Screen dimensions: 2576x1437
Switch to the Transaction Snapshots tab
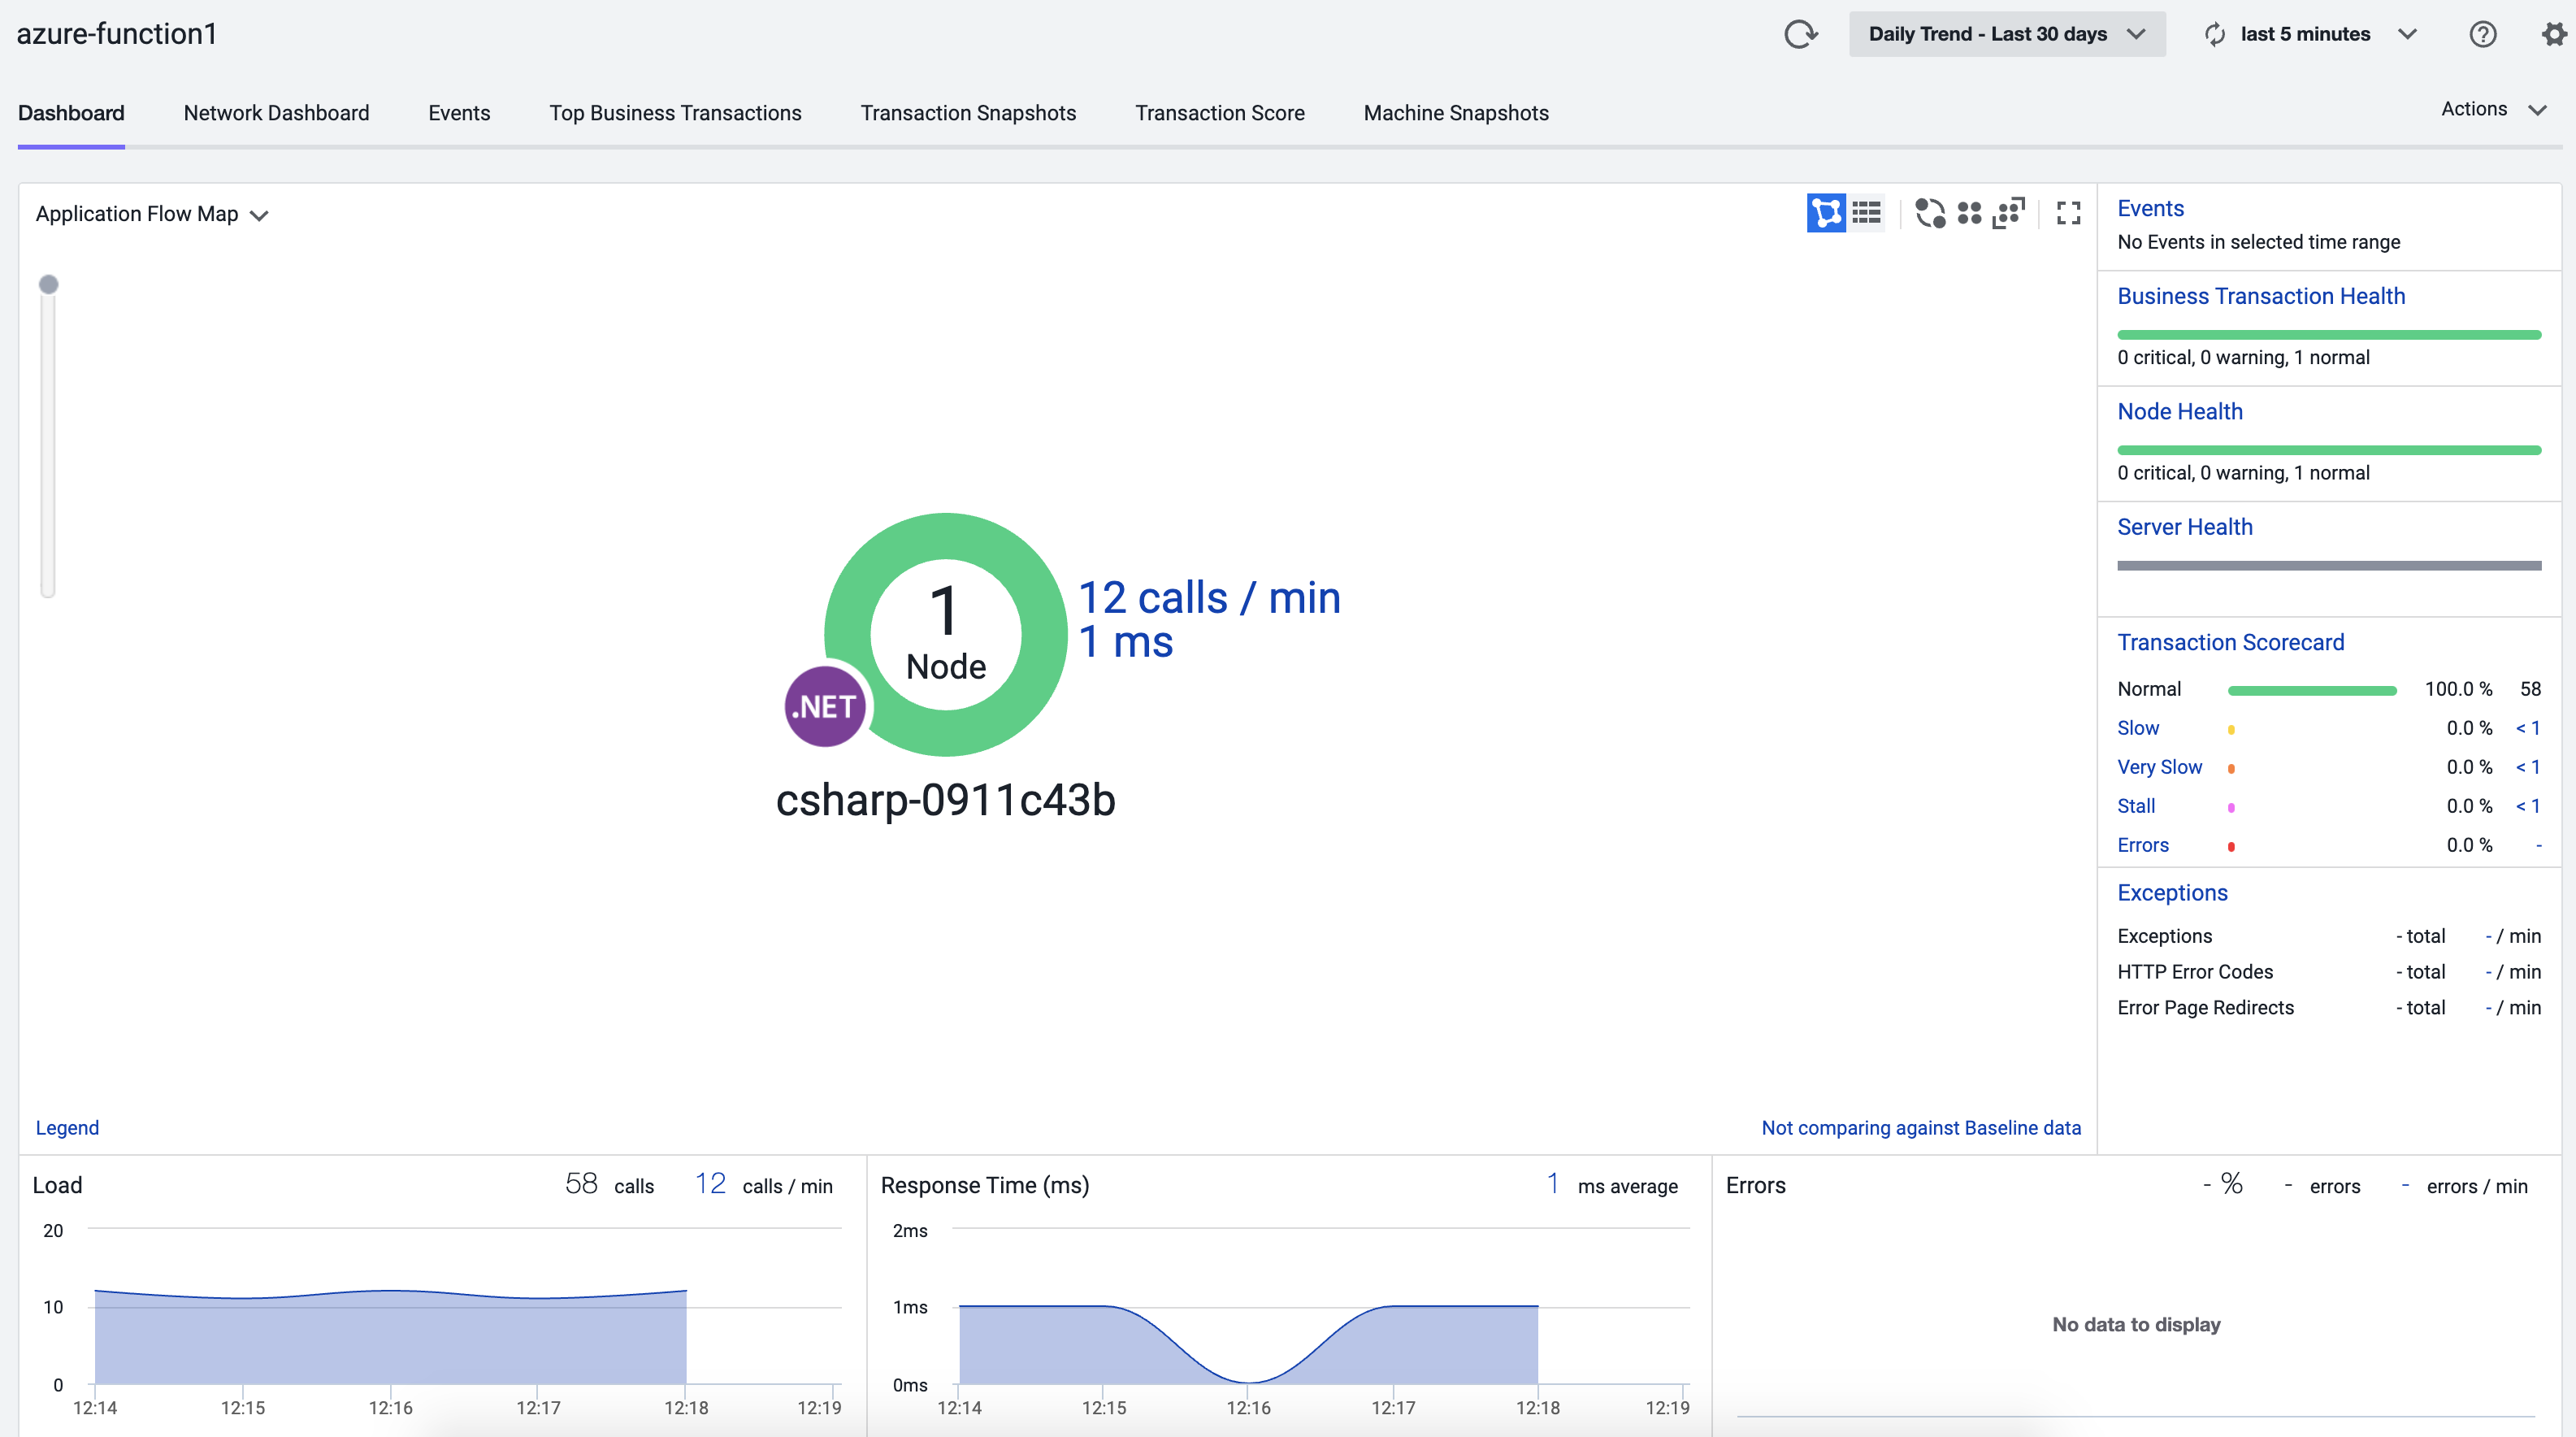[x=968, y=113]
